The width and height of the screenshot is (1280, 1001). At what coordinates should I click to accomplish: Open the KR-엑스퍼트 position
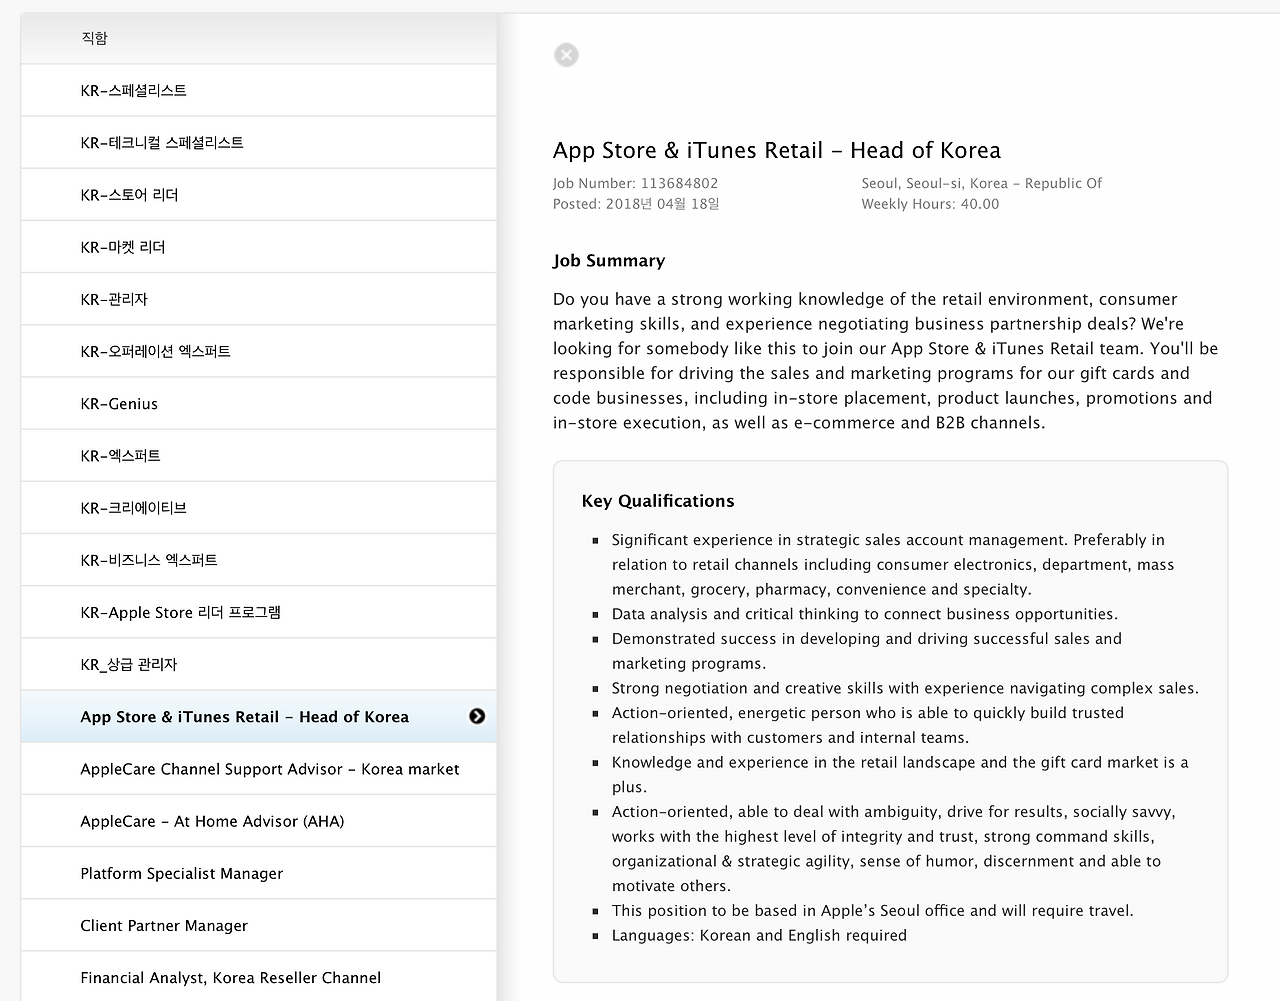[x=121, y=456]
